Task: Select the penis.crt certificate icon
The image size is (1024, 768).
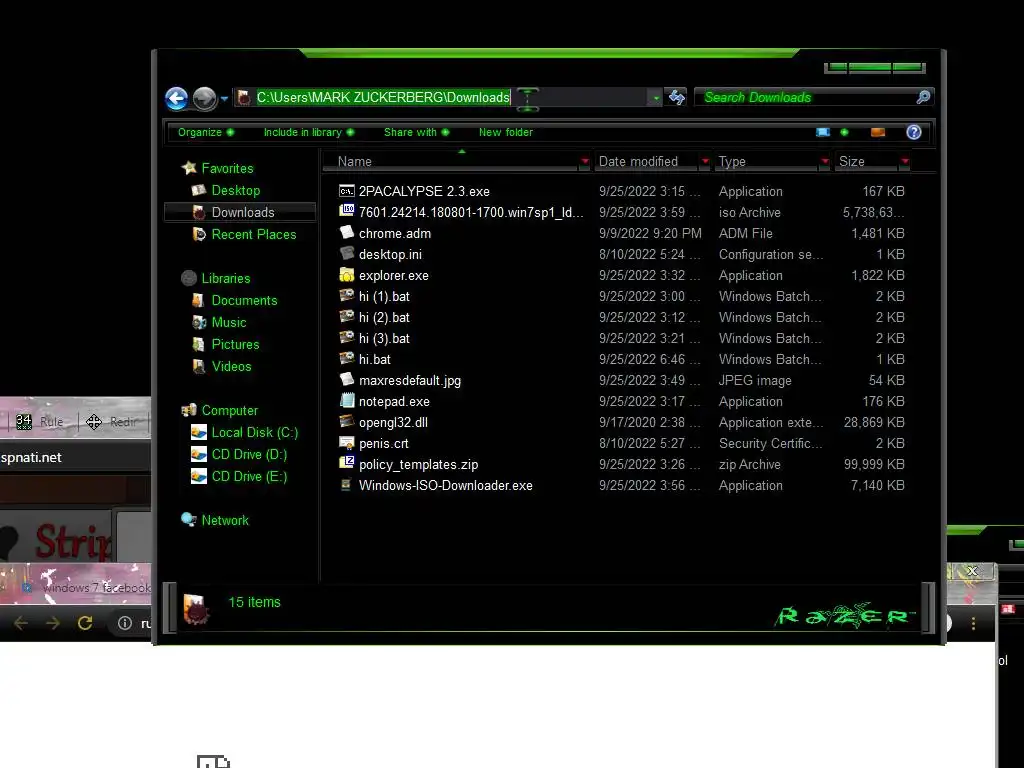Action: [x=347, y=443]
